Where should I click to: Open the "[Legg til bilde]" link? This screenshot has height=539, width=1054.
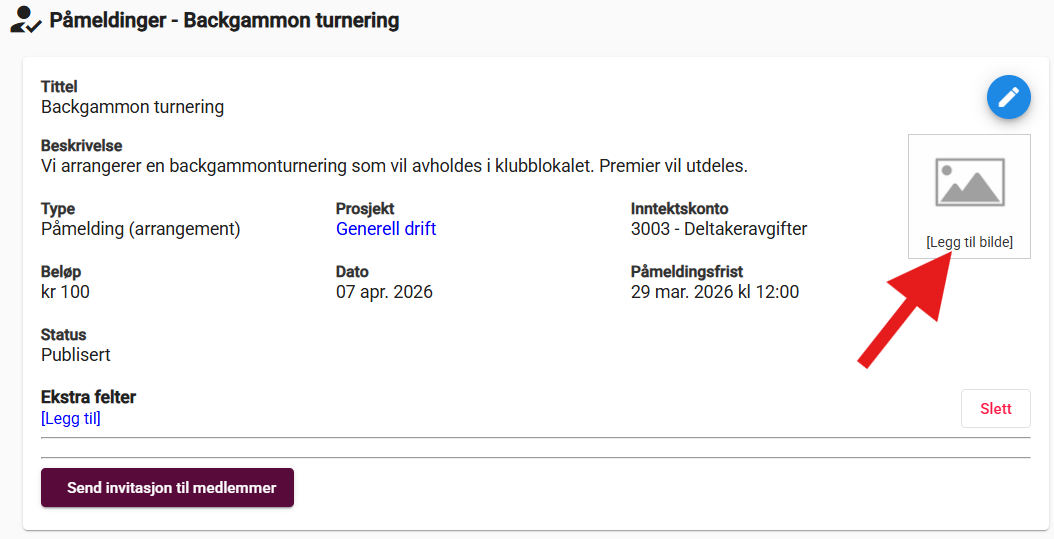click(969, 242)
